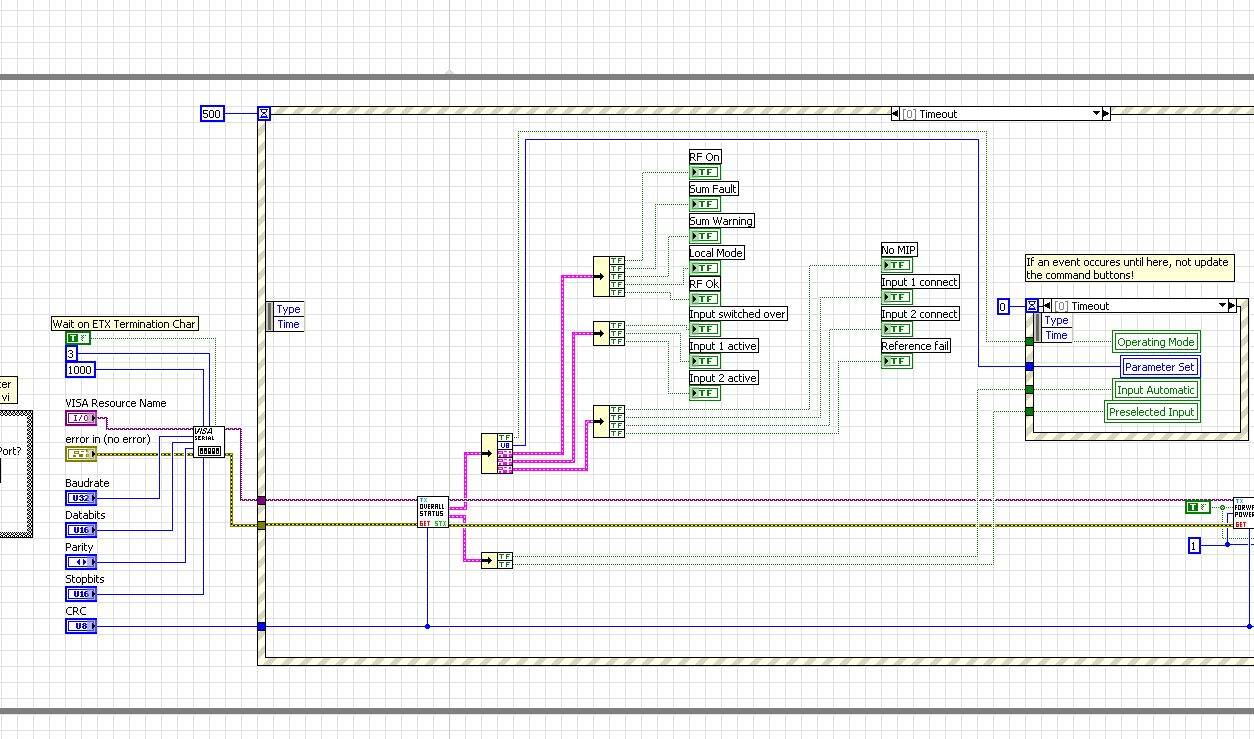Select the VISA Resource Name I/O terminal

pos(81,418)
